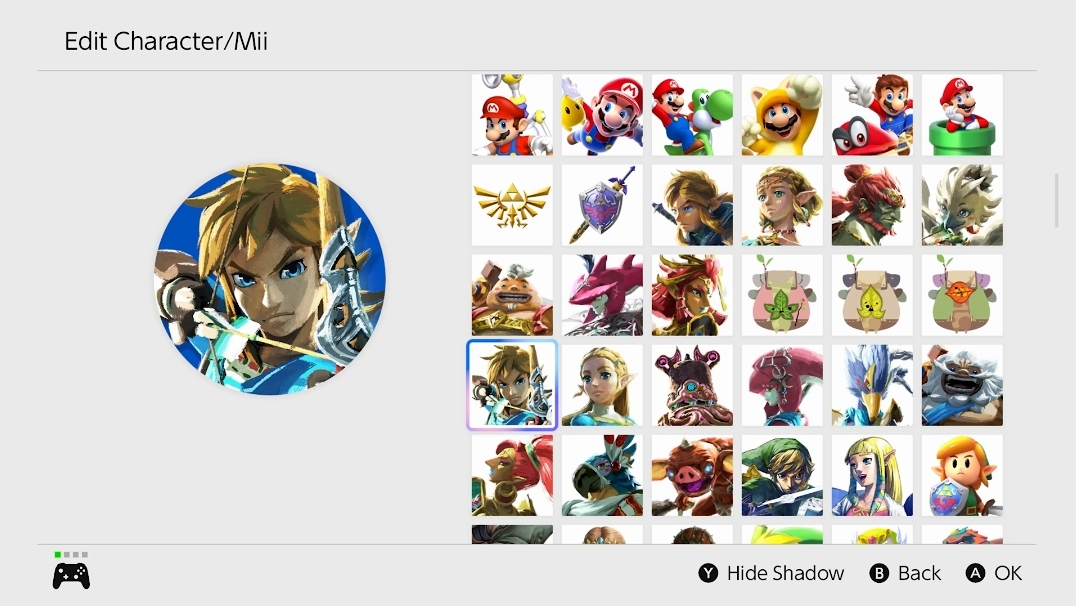
Task: Choose Mario riding green Yoshi icon
Action: (x=692, y=115)
